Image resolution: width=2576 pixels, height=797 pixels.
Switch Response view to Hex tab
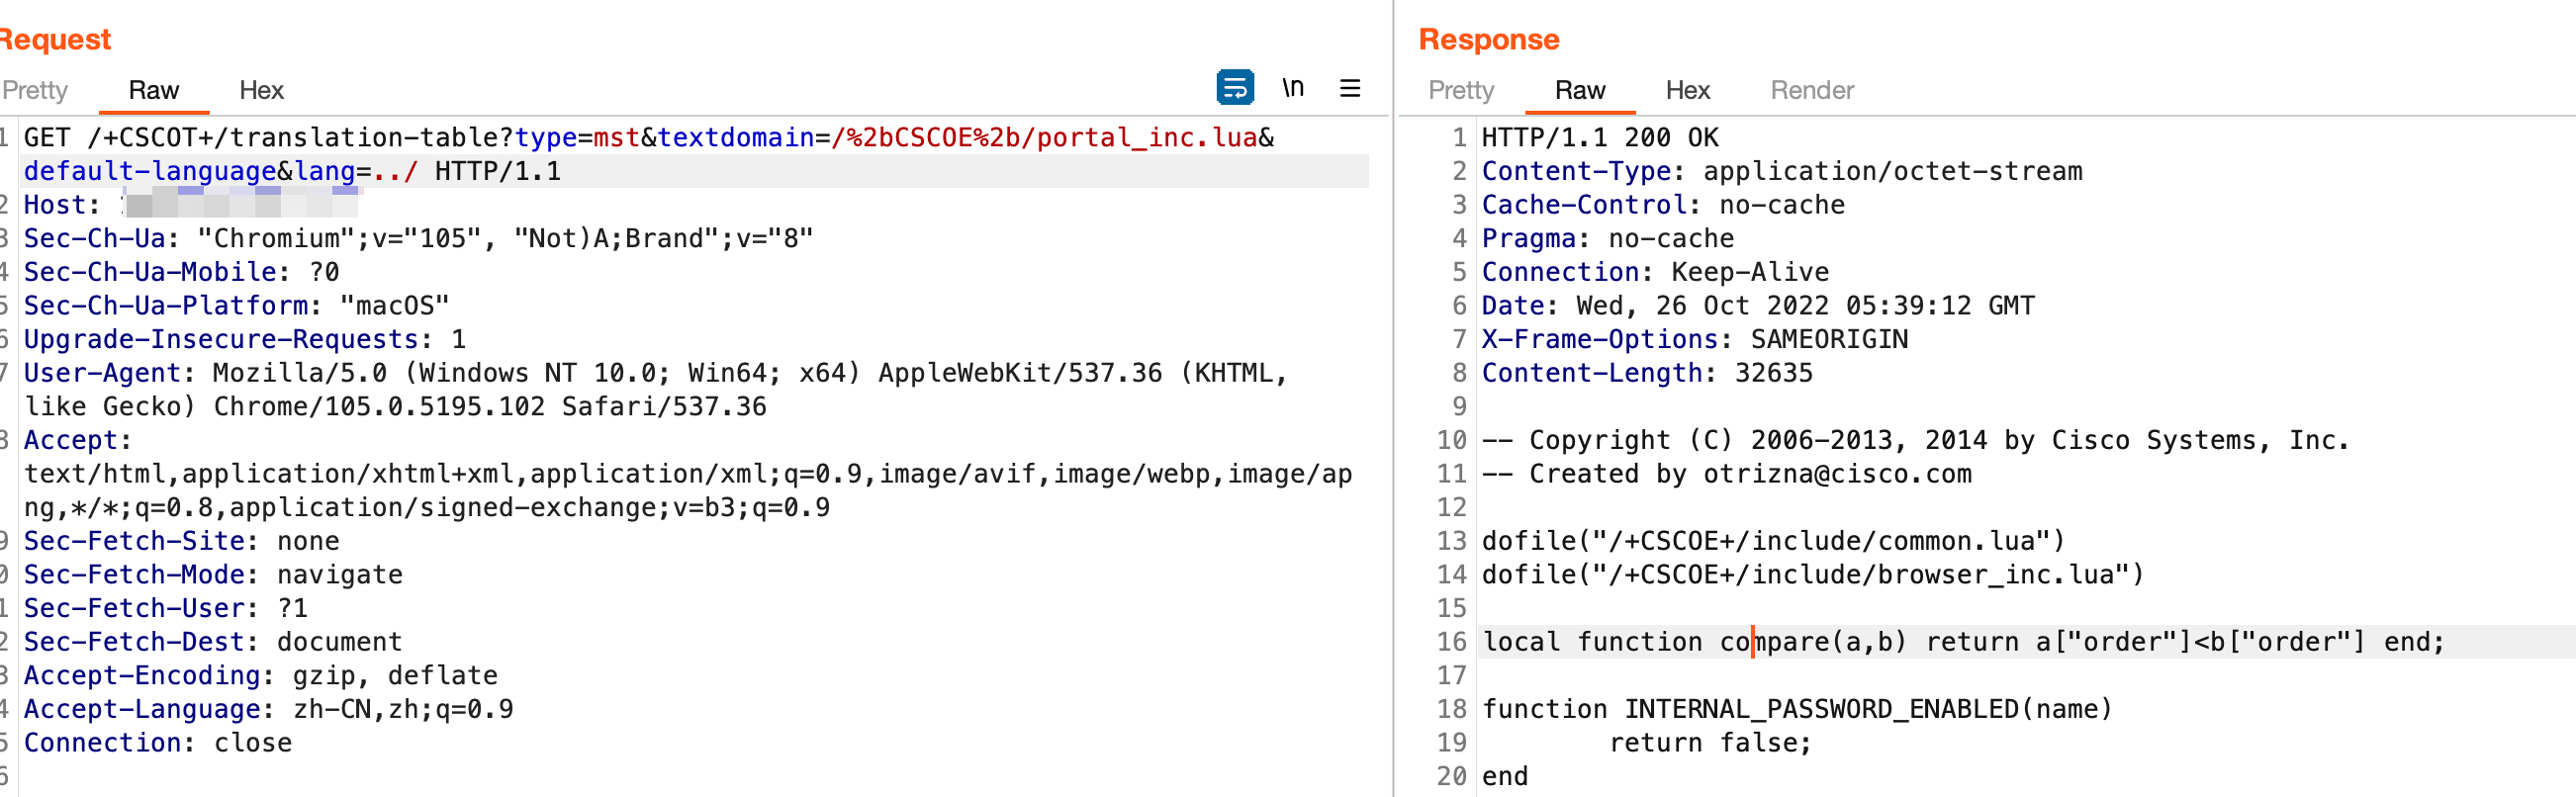(x=1687, y=90)
